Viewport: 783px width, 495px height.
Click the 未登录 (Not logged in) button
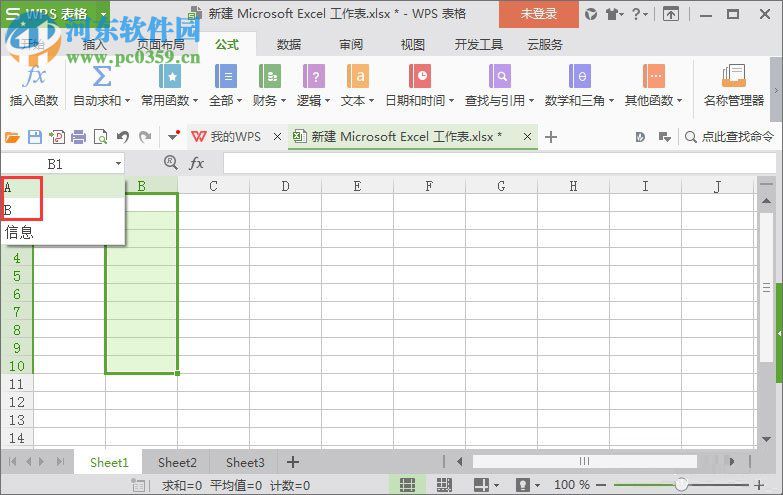[539, 14]
